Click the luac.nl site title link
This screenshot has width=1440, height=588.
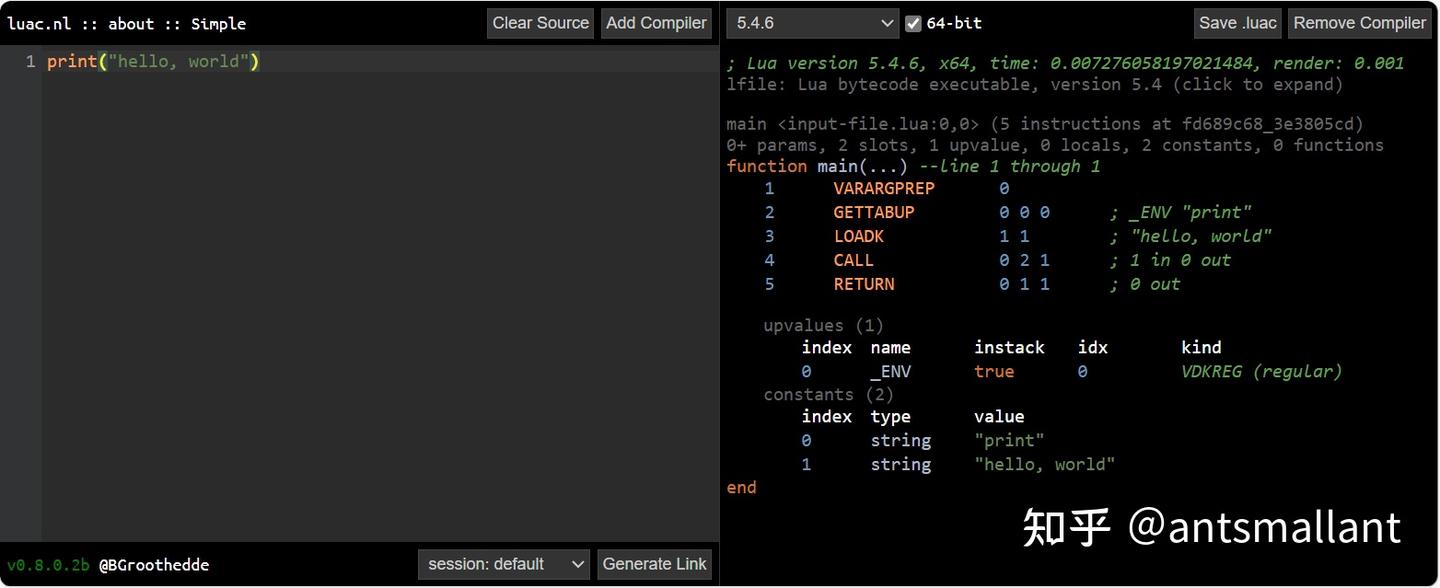click(x=39, y=24)
